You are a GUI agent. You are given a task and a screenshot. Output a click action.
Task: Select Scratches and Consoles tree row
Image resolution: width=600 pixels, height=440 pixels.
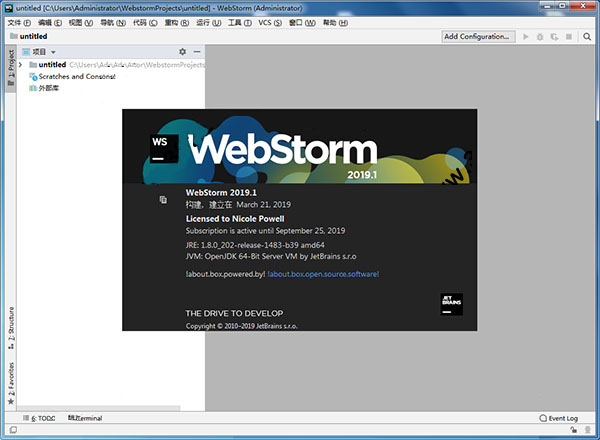(111, 77)
